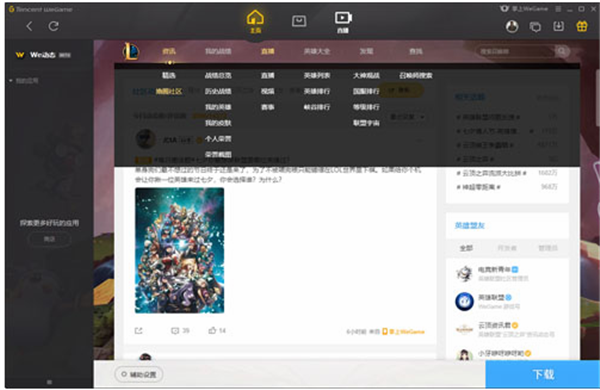The height and width of the screenshot is (390, 600).
Task: Choose 赛事 in the dropdown menu
Action: click(267, 107)
